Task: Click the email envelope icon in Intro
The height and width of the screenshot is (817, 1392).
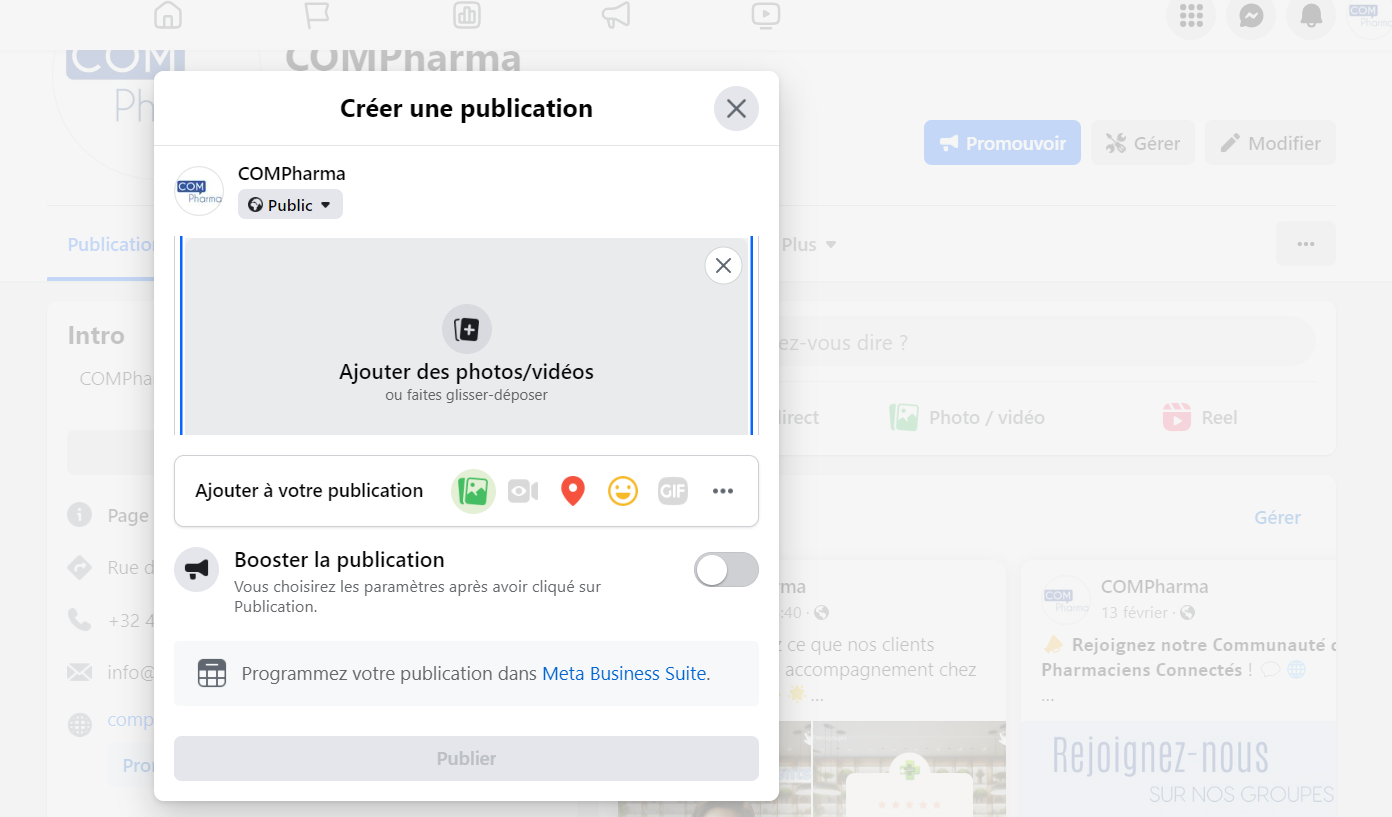Action: (80, 672)
